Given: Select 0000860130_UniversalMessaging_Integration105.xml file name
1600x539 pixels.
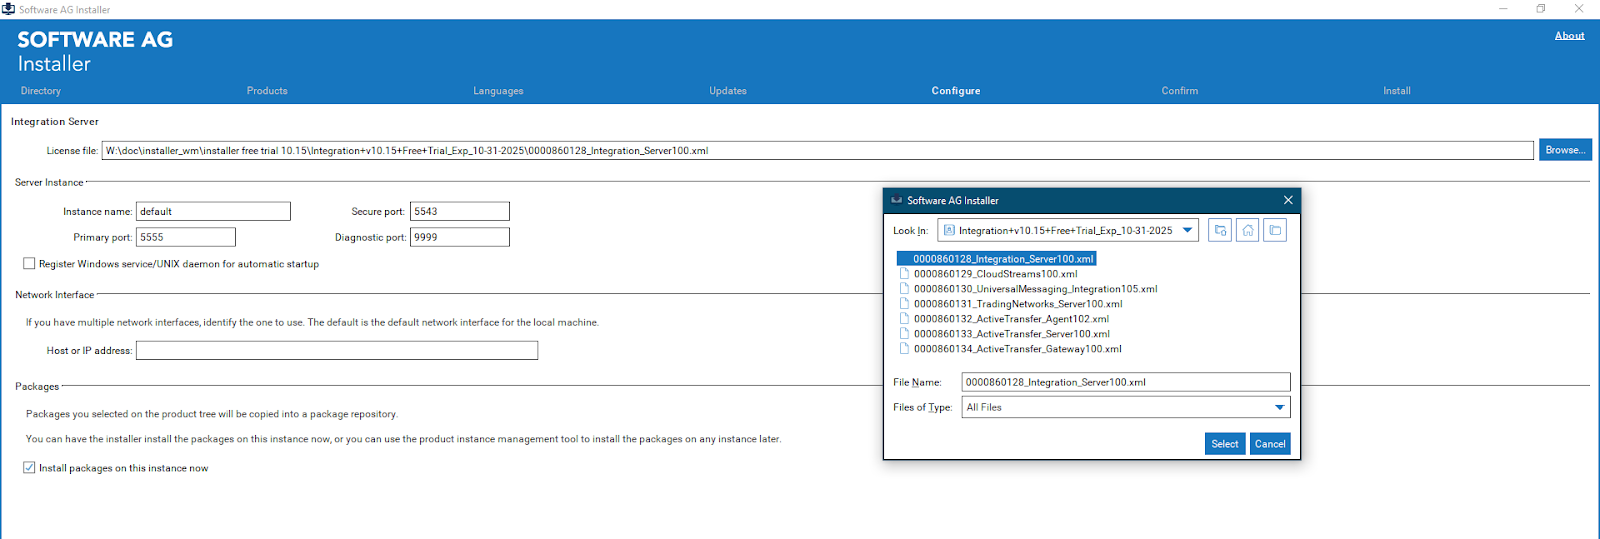Looking at the screenshot, I should [1035, 288].
